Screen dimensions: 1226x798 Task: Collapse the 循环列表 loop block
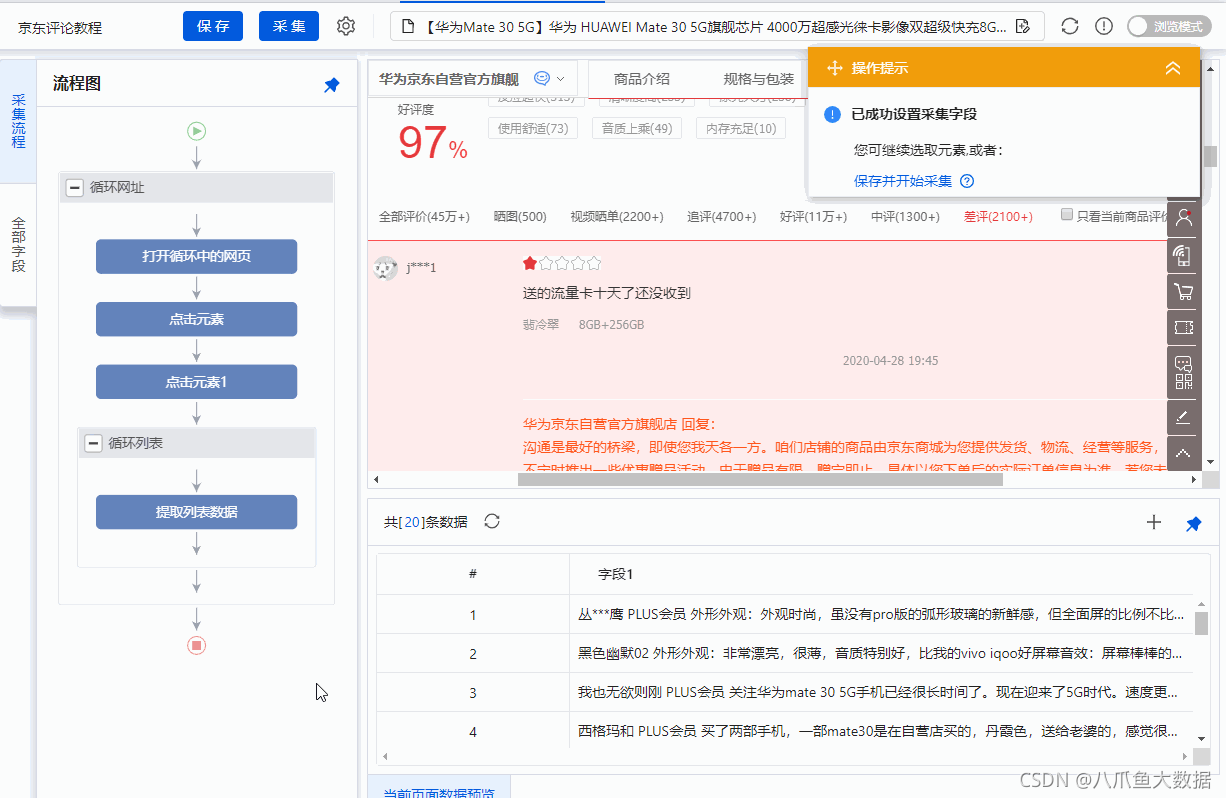[93, 443]
